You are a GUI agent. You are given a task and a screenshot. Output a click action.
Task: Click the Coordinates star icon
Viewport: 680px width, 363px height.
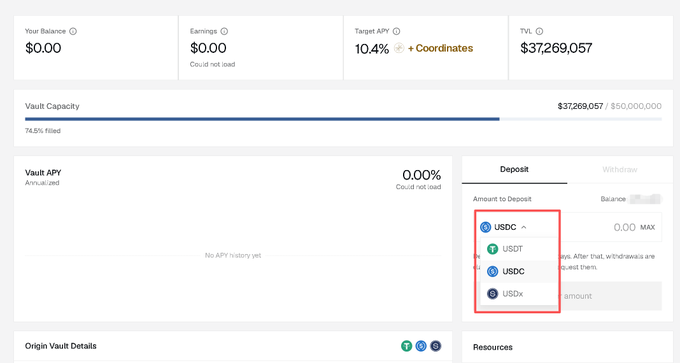pyautogui.click(x=399, y=48)
